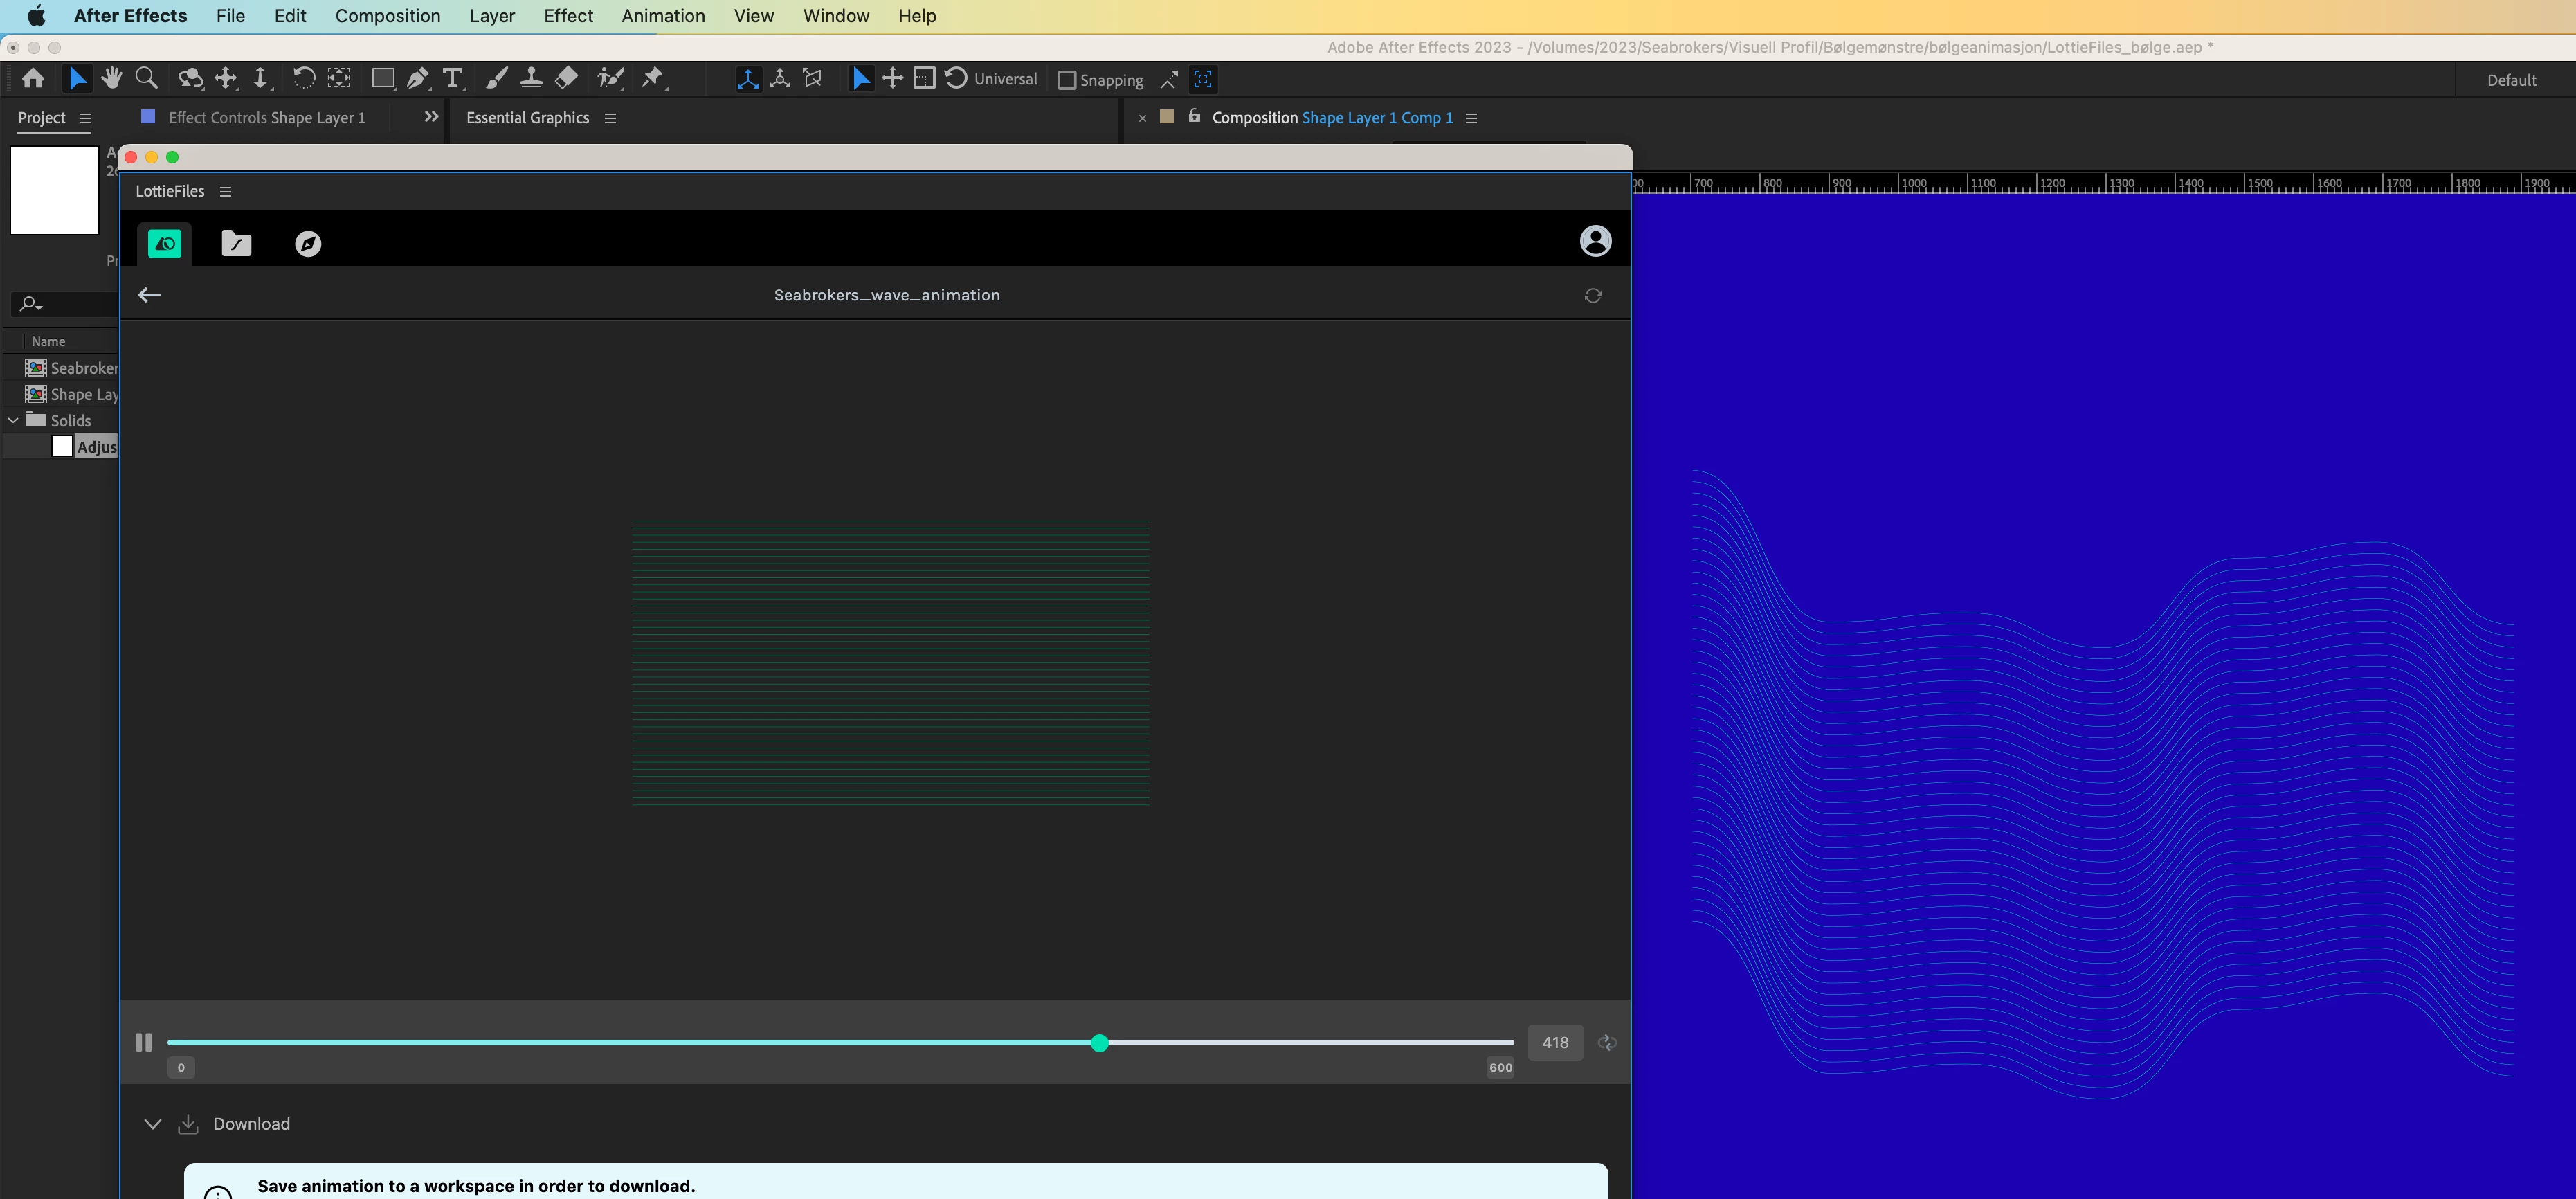Screen dimensions: 2576x1199
Task: Select the Pen tool
Action: click(x=418, y=78)
